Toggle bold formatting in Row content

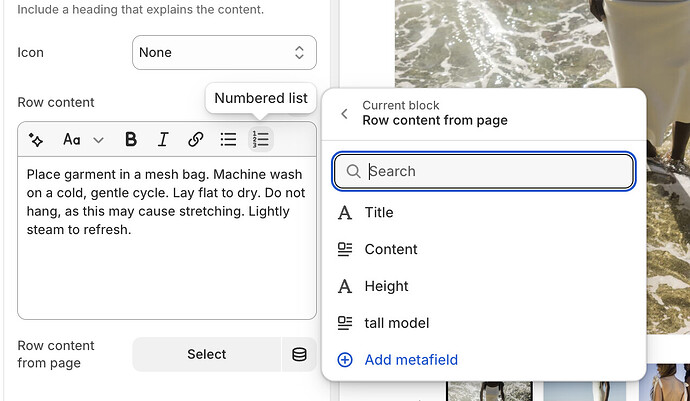click(130, 140)
